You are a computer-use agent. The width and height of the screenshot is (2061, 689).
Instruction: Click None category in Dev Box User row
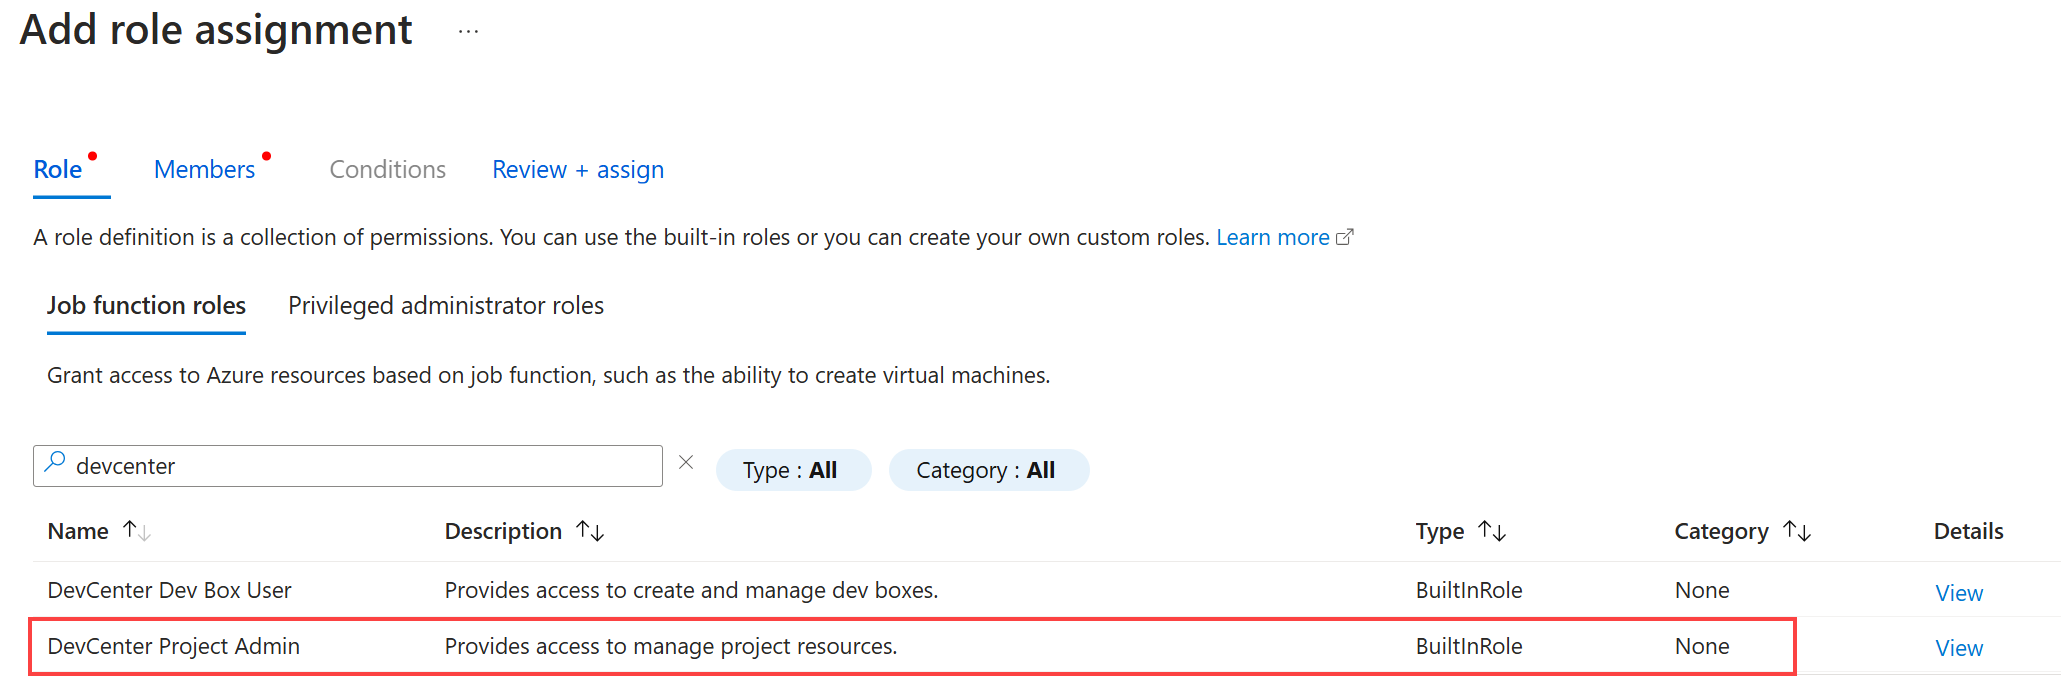click(1702, 590)
